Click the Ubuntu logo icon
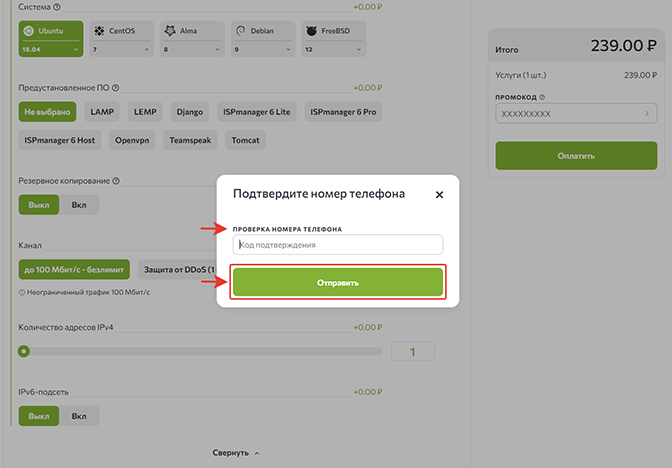The image size is (672, 468). point(29,32)
